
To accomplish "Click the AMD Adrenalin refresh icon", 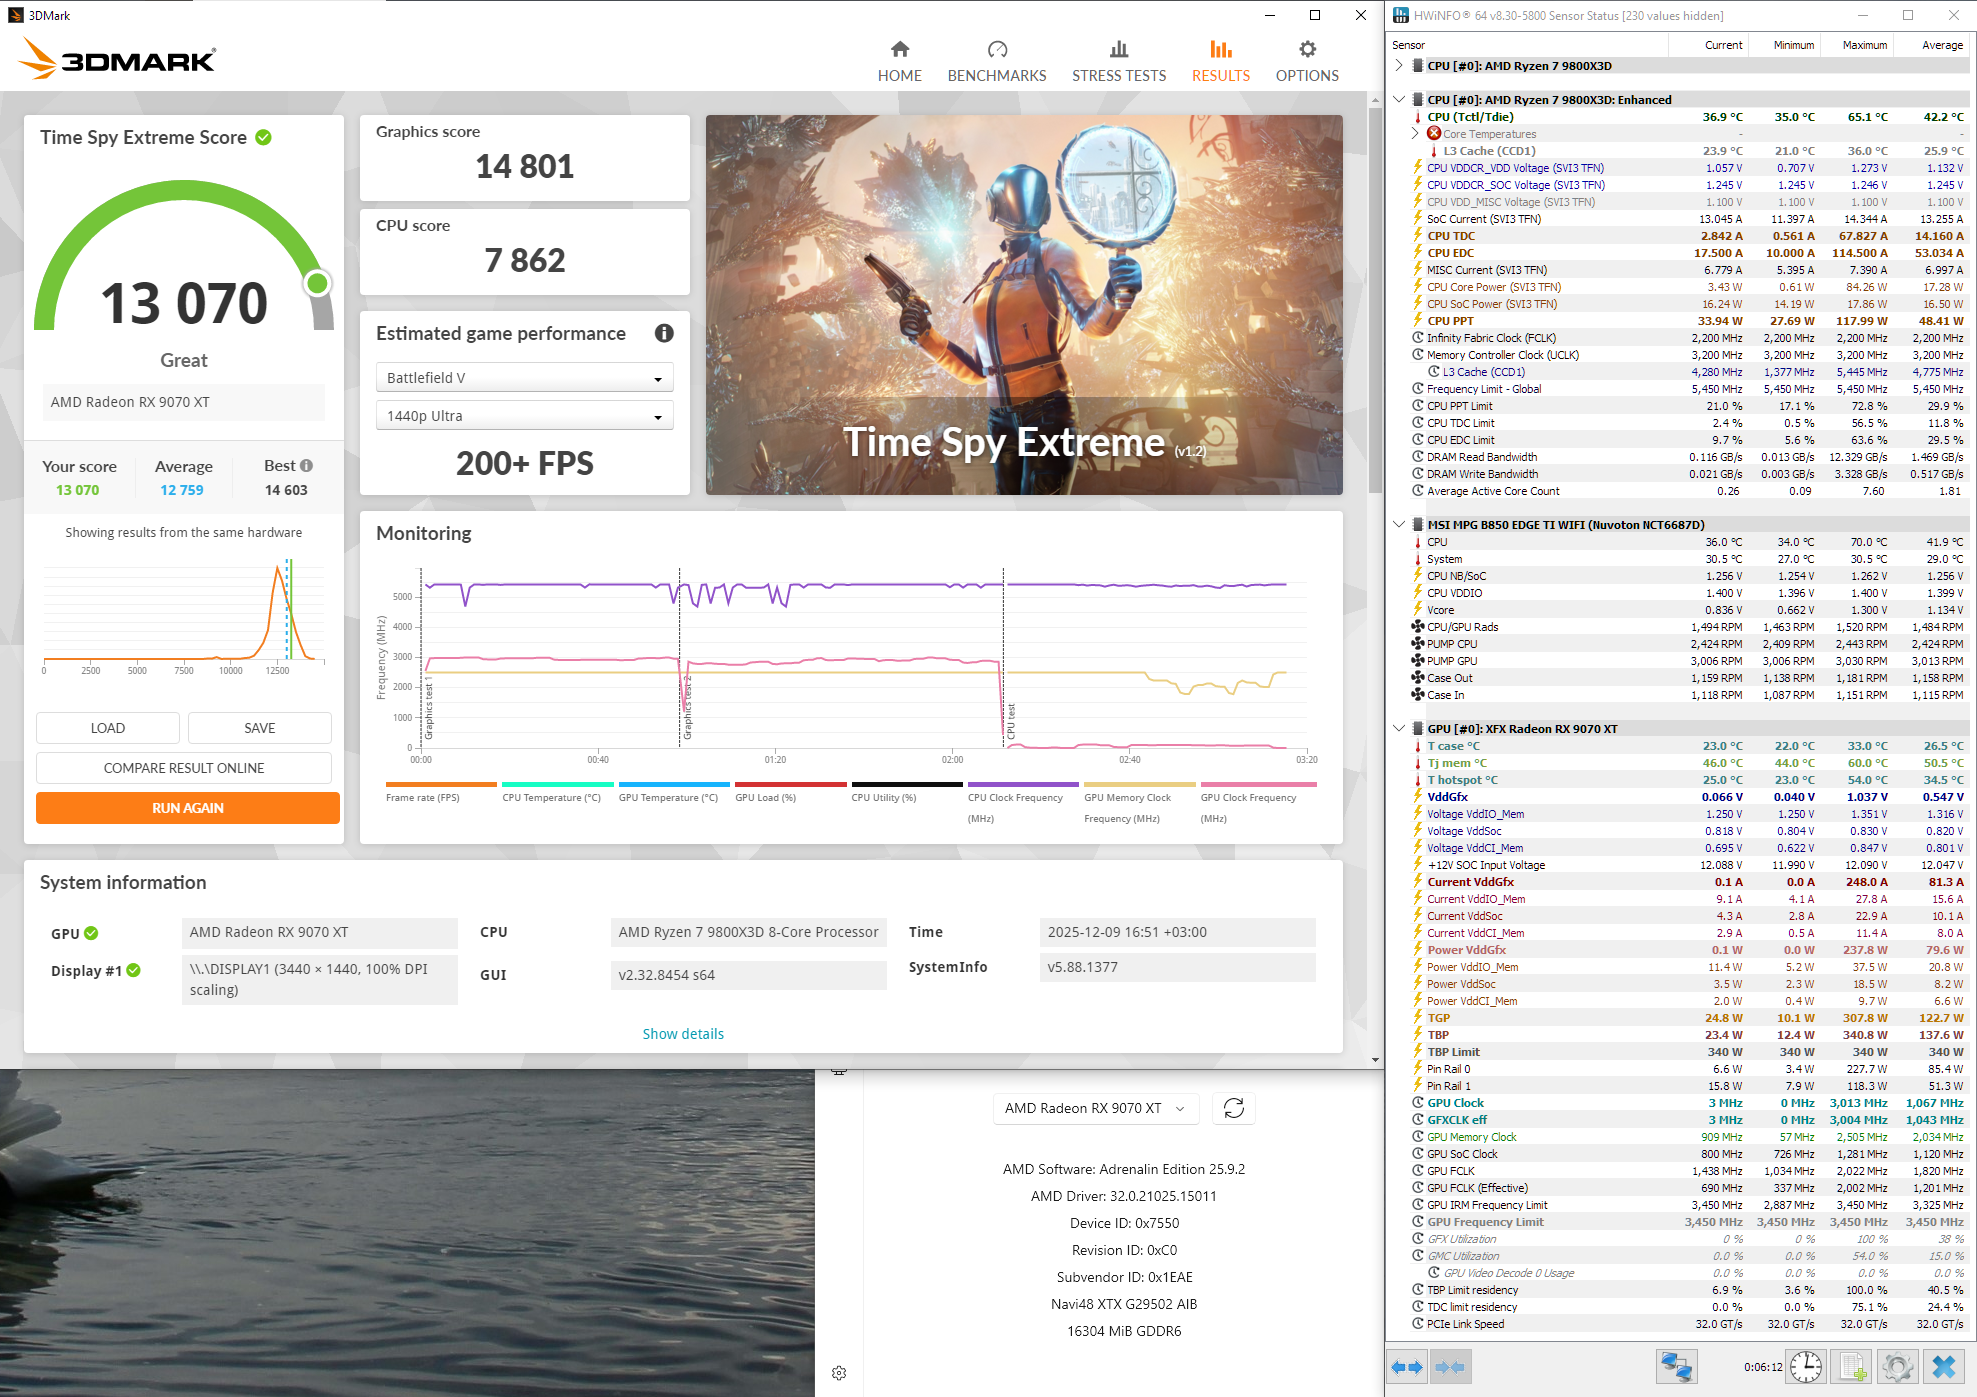I will [1234, 1108].
